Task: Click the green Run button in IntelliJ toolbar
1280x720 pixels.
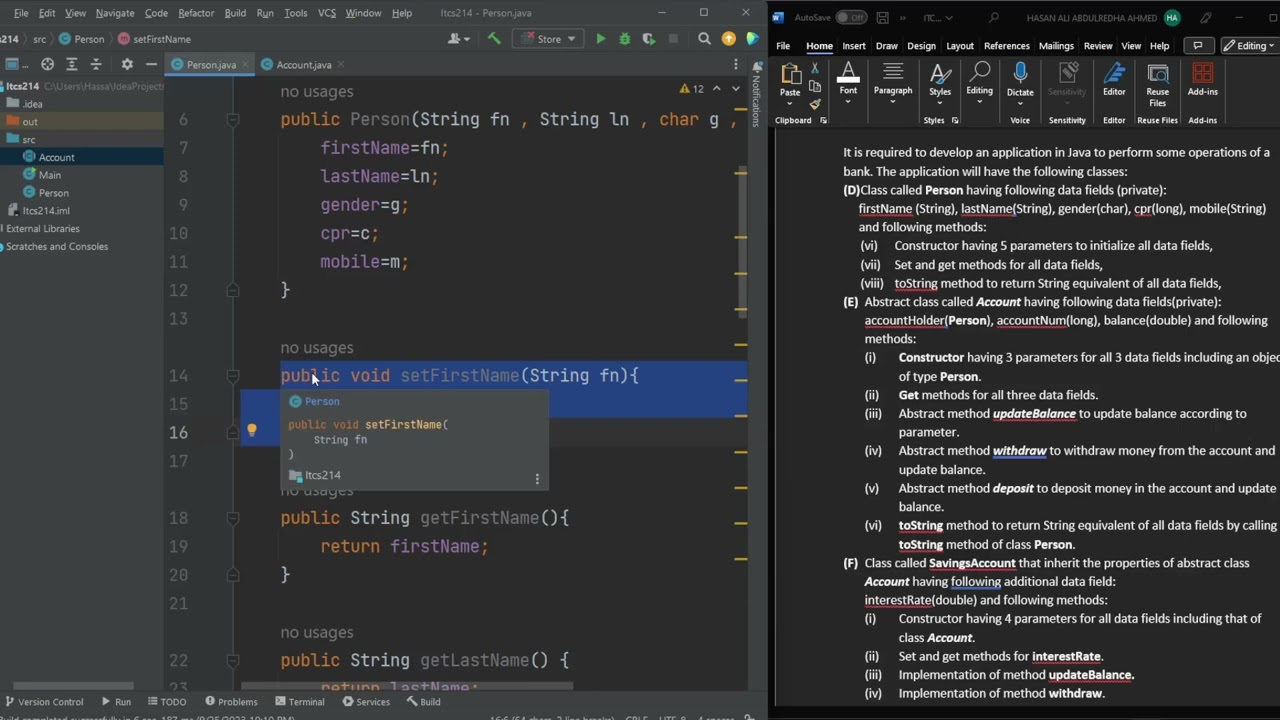Action: pyautogui.click(x=600, y=39)
